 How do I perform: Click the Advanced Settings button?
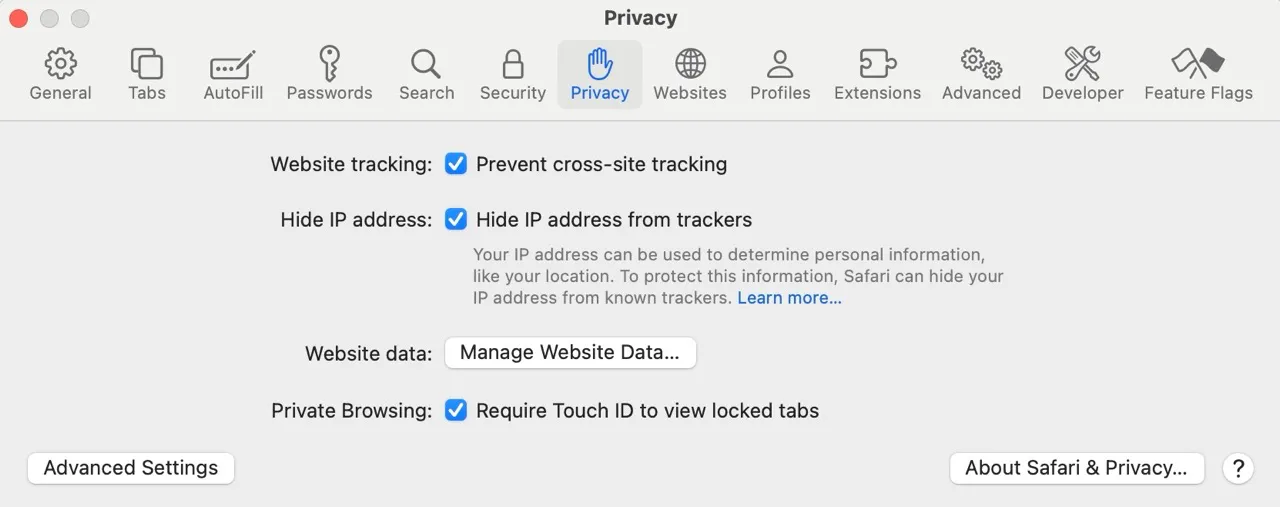(x=131, y=468)
